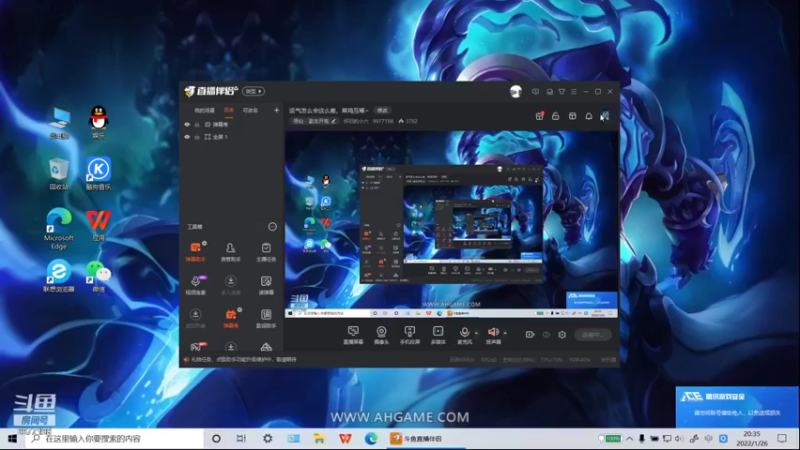Image resolution: width=800 pixels, height=450 pixels.
Task: Open the 读弹幕 tool
Action: coord(266,284)
